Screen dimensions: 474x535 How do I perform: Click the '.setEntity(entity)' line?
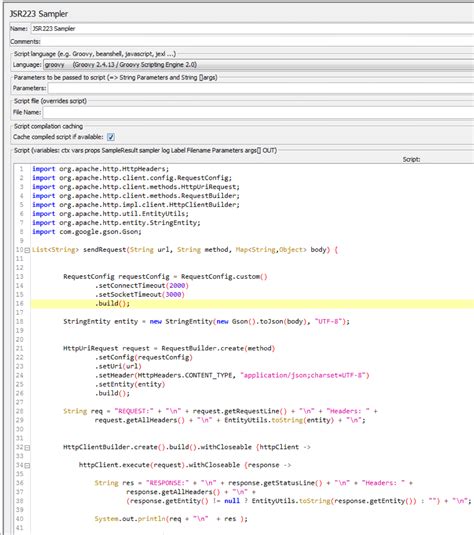coord(130,384)
